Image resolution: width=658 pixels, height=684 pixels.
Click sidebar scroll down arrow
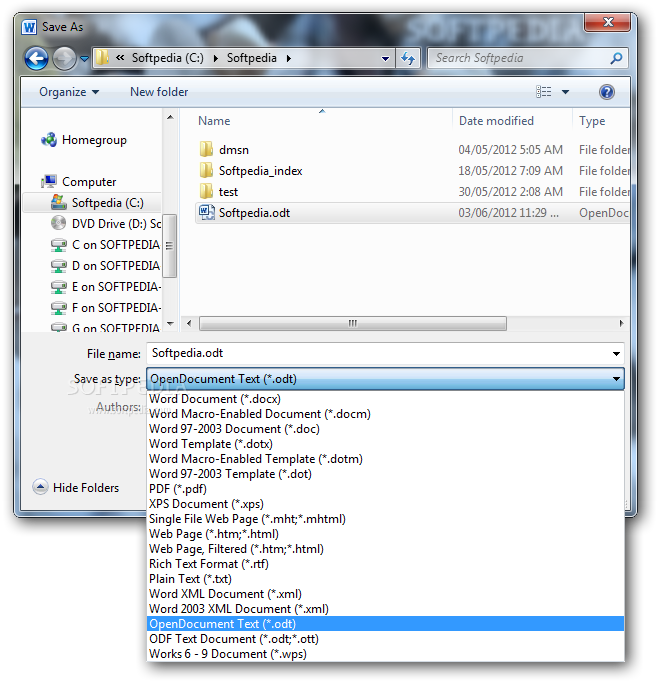click(170, 323)
